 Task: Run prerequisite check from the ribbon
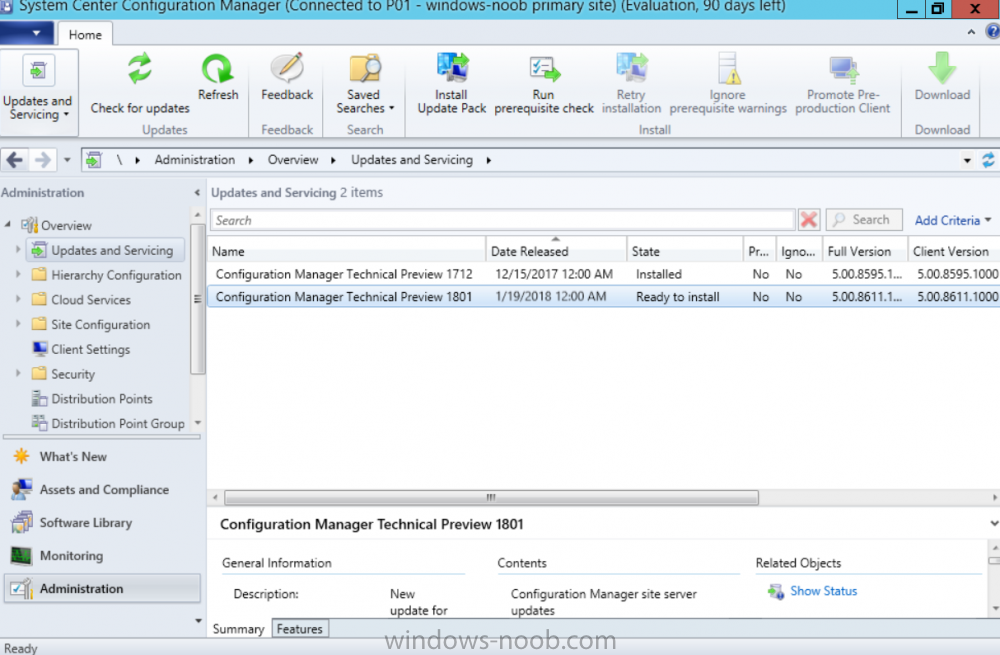[543, 85]
